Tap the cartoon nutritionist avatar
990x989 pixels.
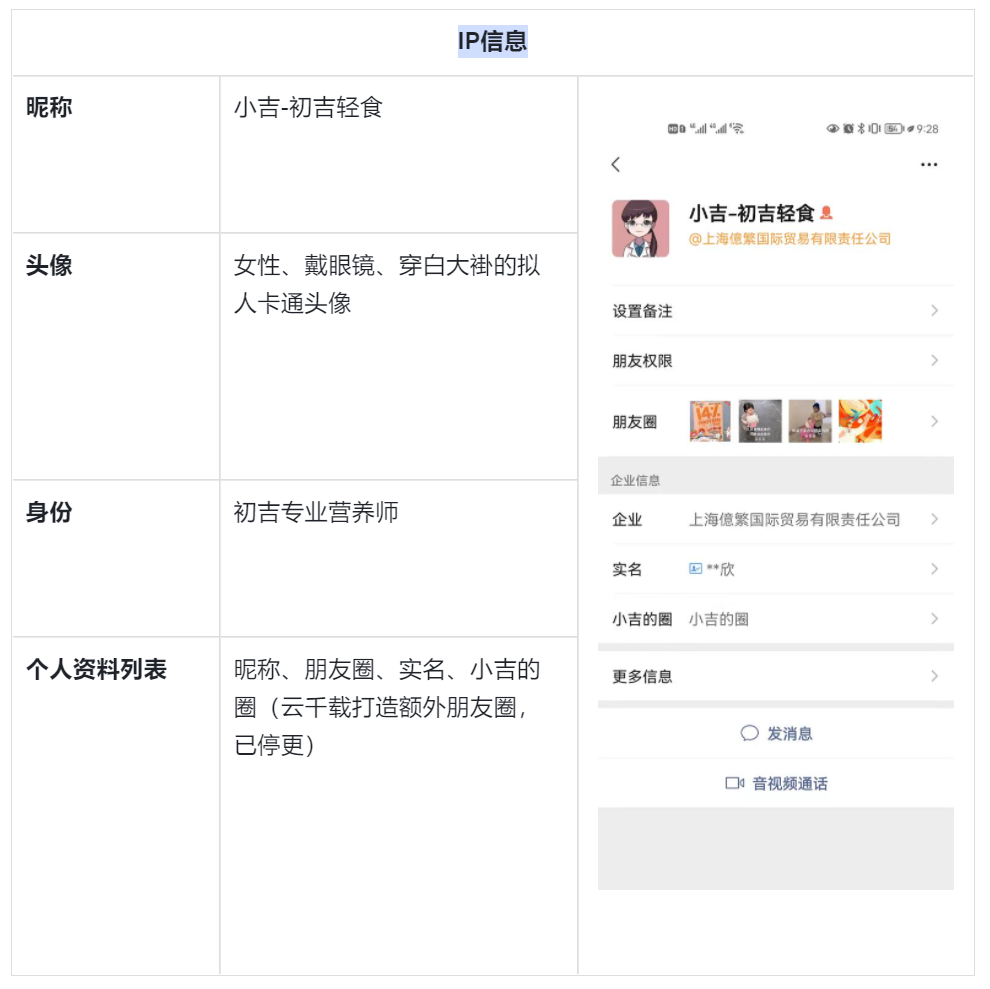[641, 228]
